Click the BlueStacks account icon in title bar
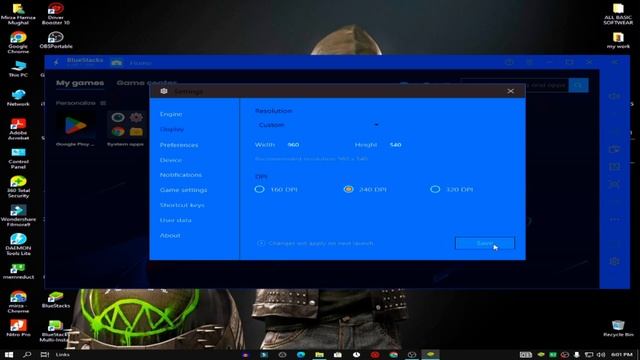The width and height of the screenshot is (640, 360). [509, 62]
